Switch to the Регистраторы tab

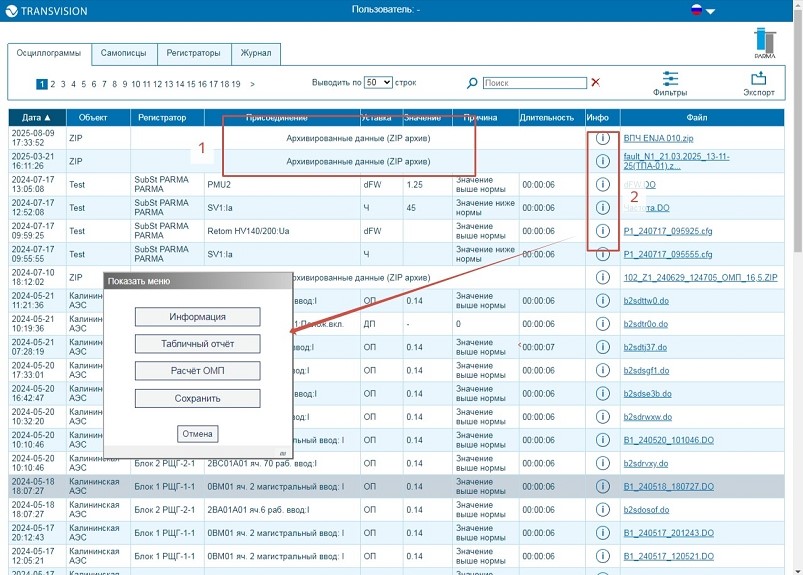tap(194, 53)
